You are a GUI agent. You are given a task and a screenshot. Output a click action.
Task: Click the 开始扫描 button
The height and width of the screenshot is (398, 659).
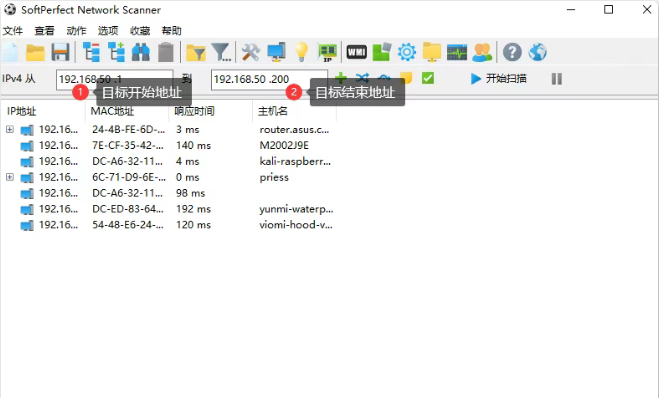point(498,79)
